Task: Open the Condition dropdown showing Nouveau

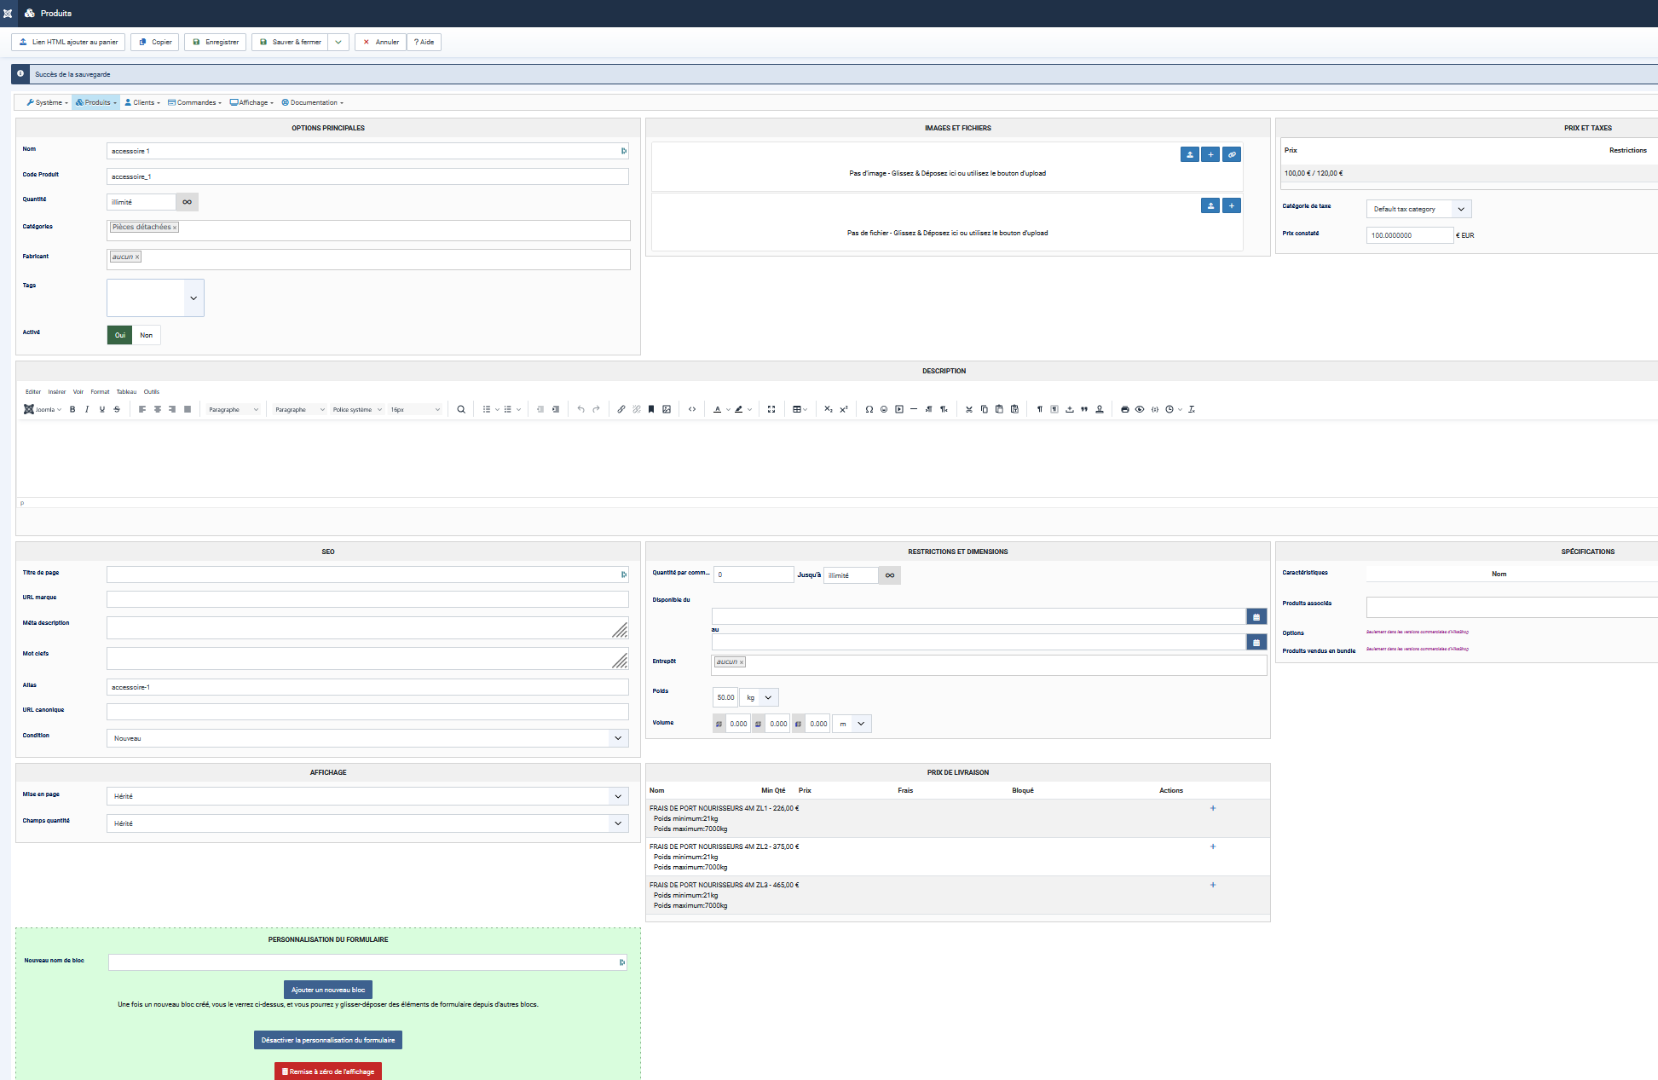Action: [367, 738]
